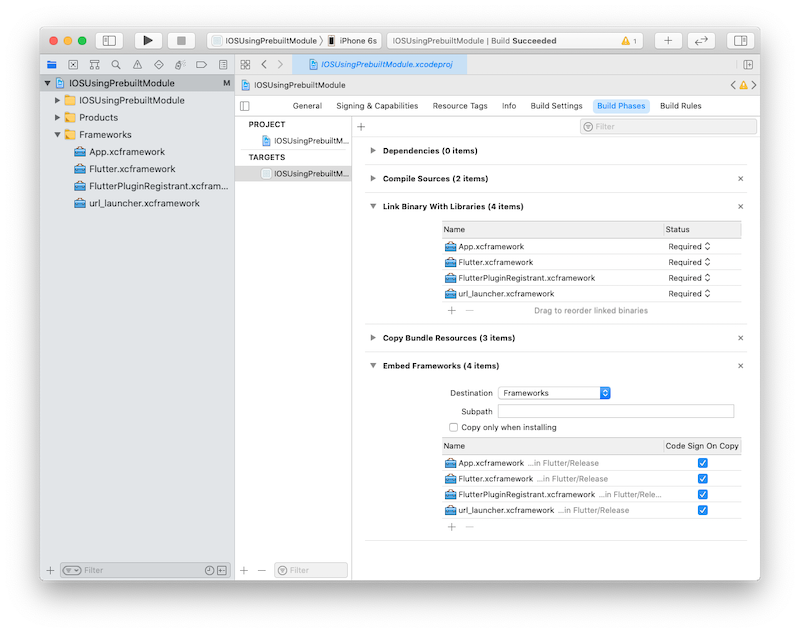Expand Products folder in navigator
Image resolution: width=800 pixels, height=633 pixels.
(57, 117)
